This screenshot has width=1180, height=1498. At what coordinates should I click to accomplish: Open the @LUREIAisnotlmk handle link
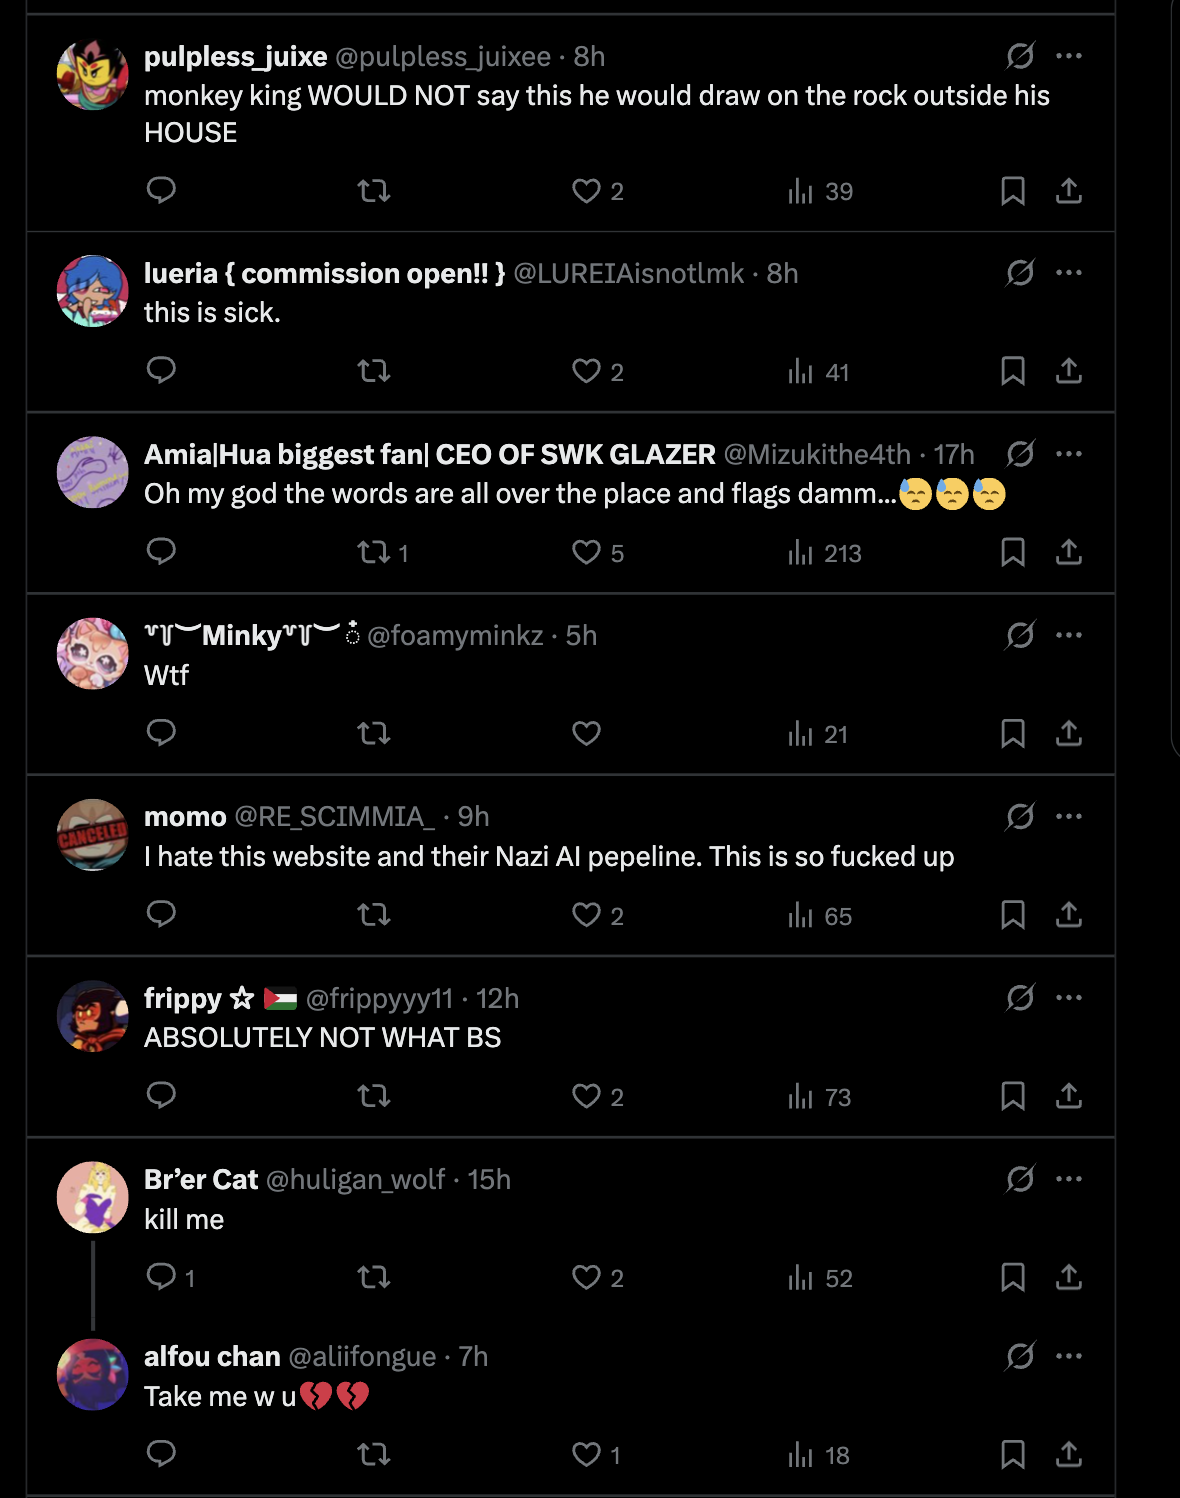point(628,274)
